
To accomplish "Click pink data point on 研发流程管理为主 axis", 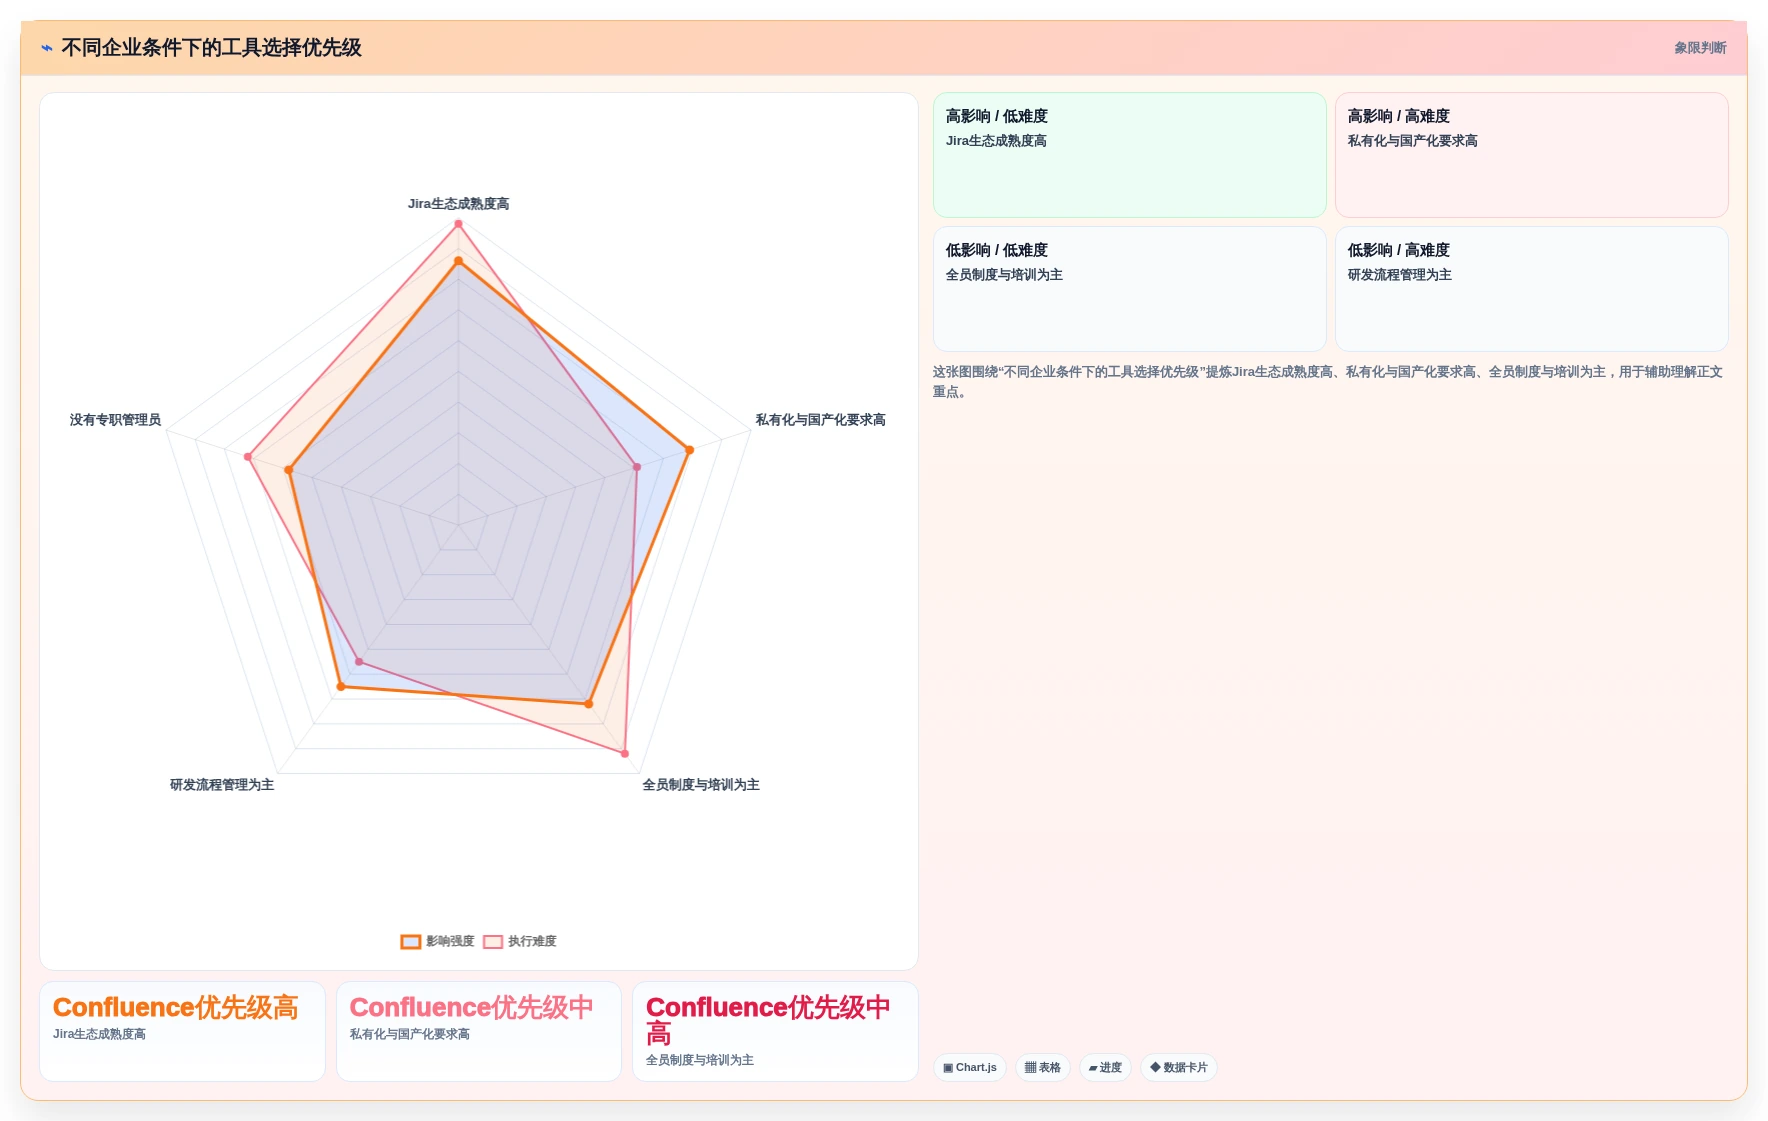I will coord(360,662).
